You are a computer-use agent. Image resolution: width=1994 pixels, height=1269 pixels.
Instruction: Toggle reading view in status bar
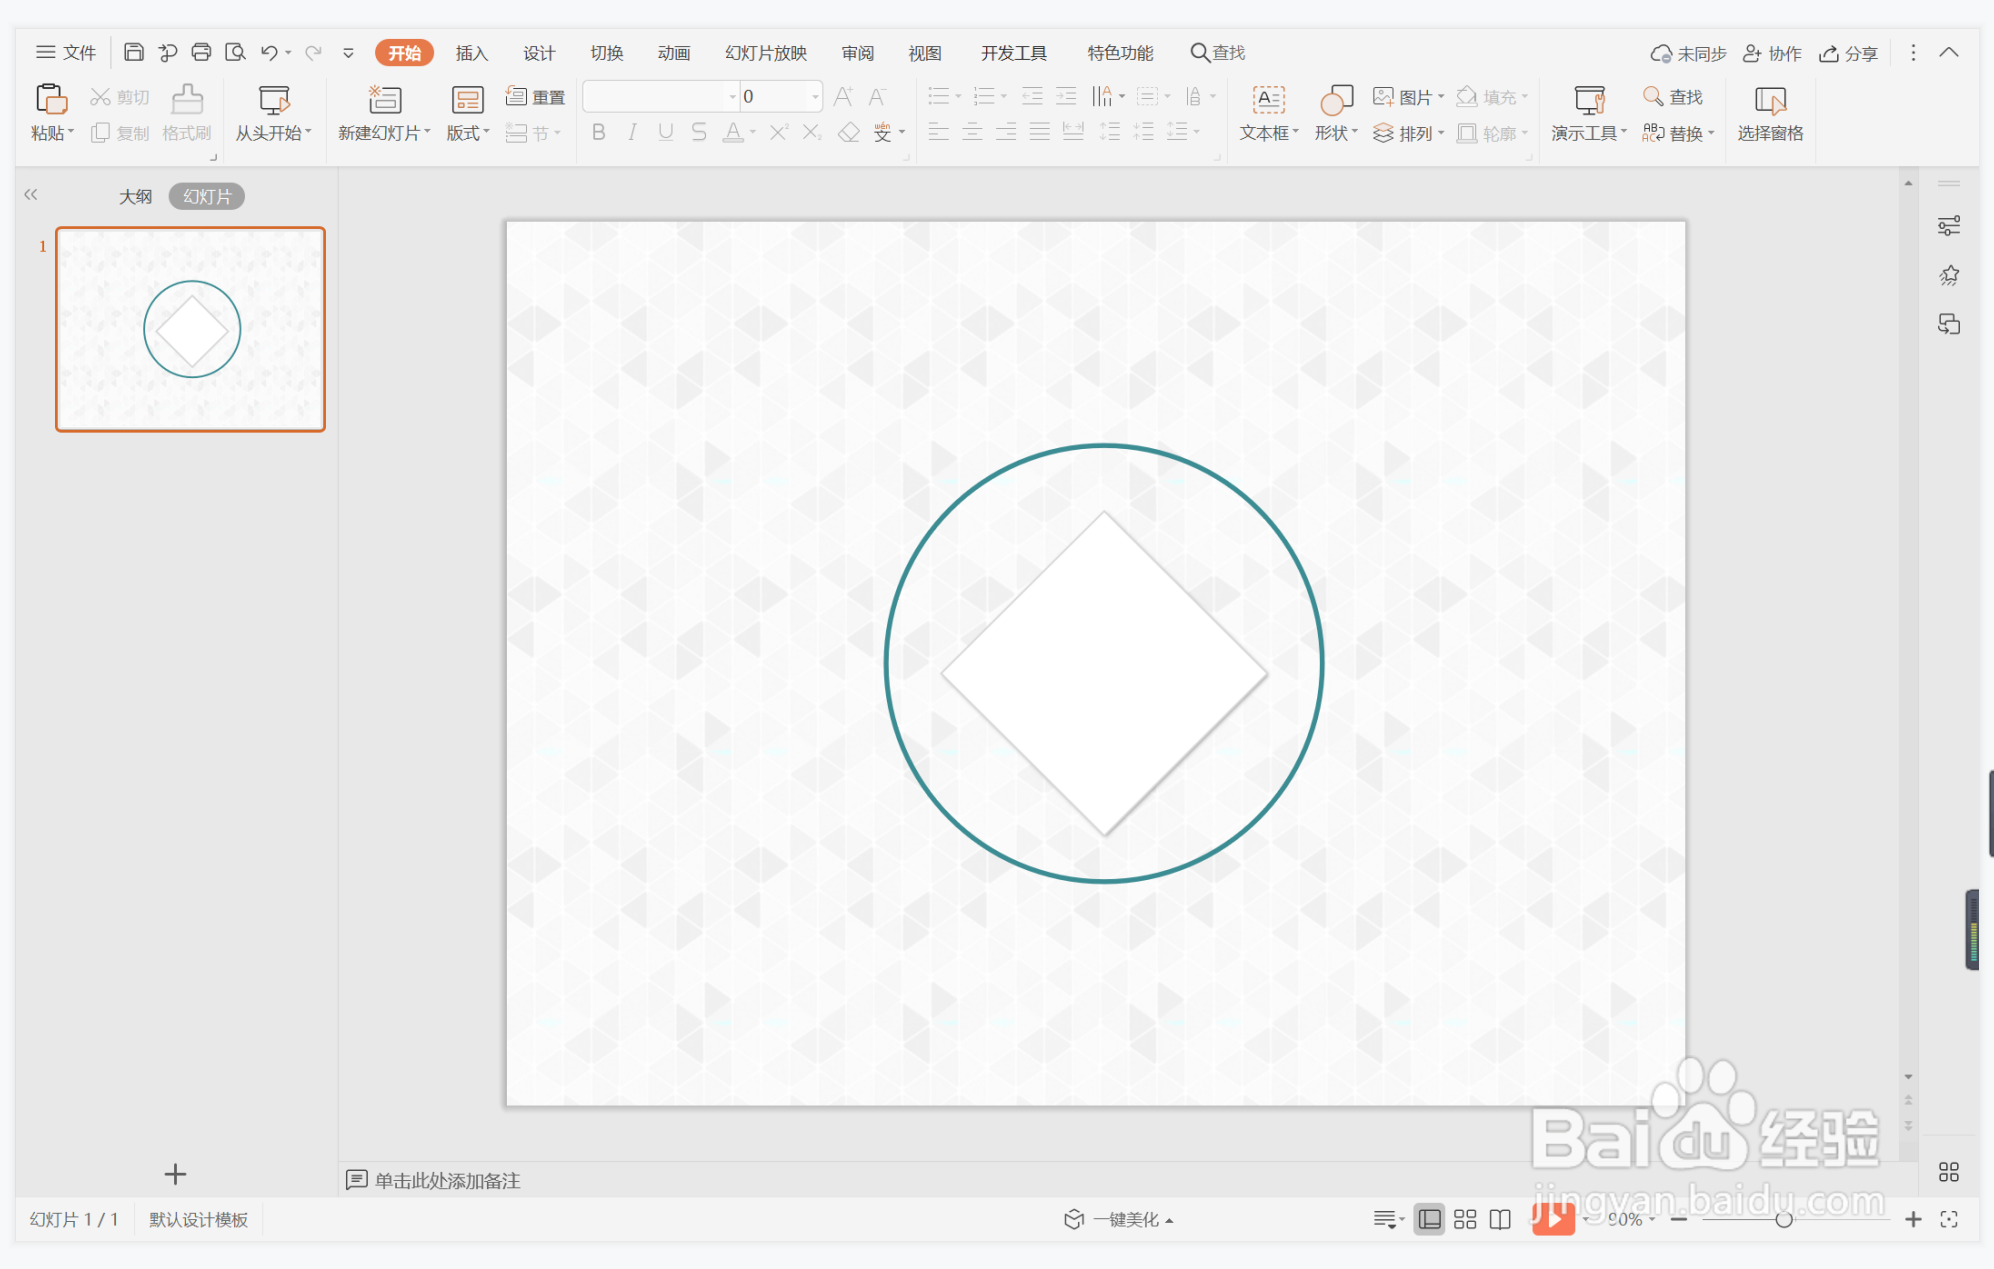1500,1219
